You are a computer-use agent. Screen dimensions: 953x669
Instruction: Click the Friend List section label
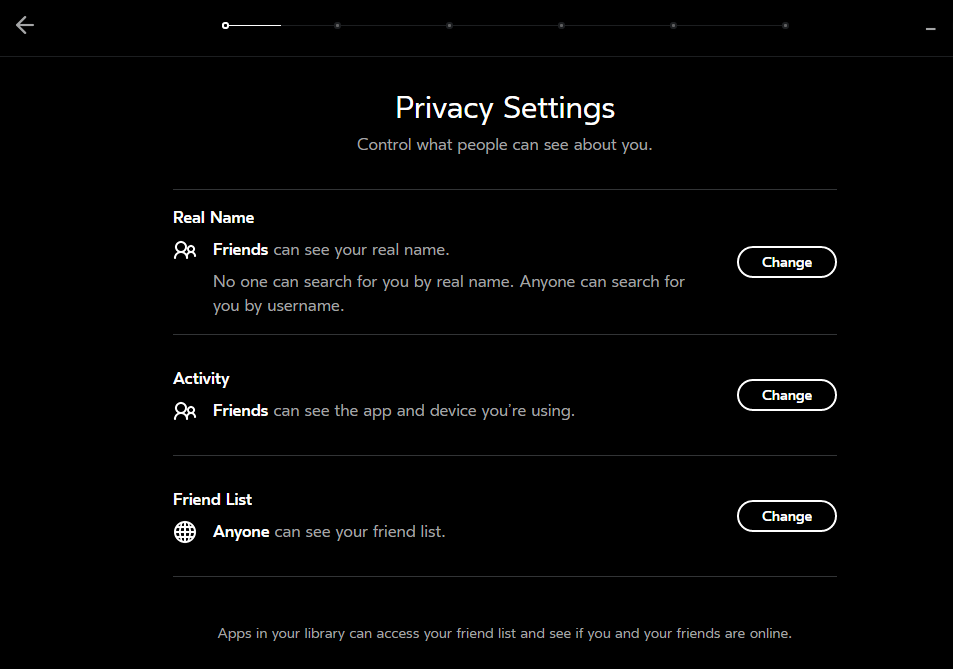(212, 499)
